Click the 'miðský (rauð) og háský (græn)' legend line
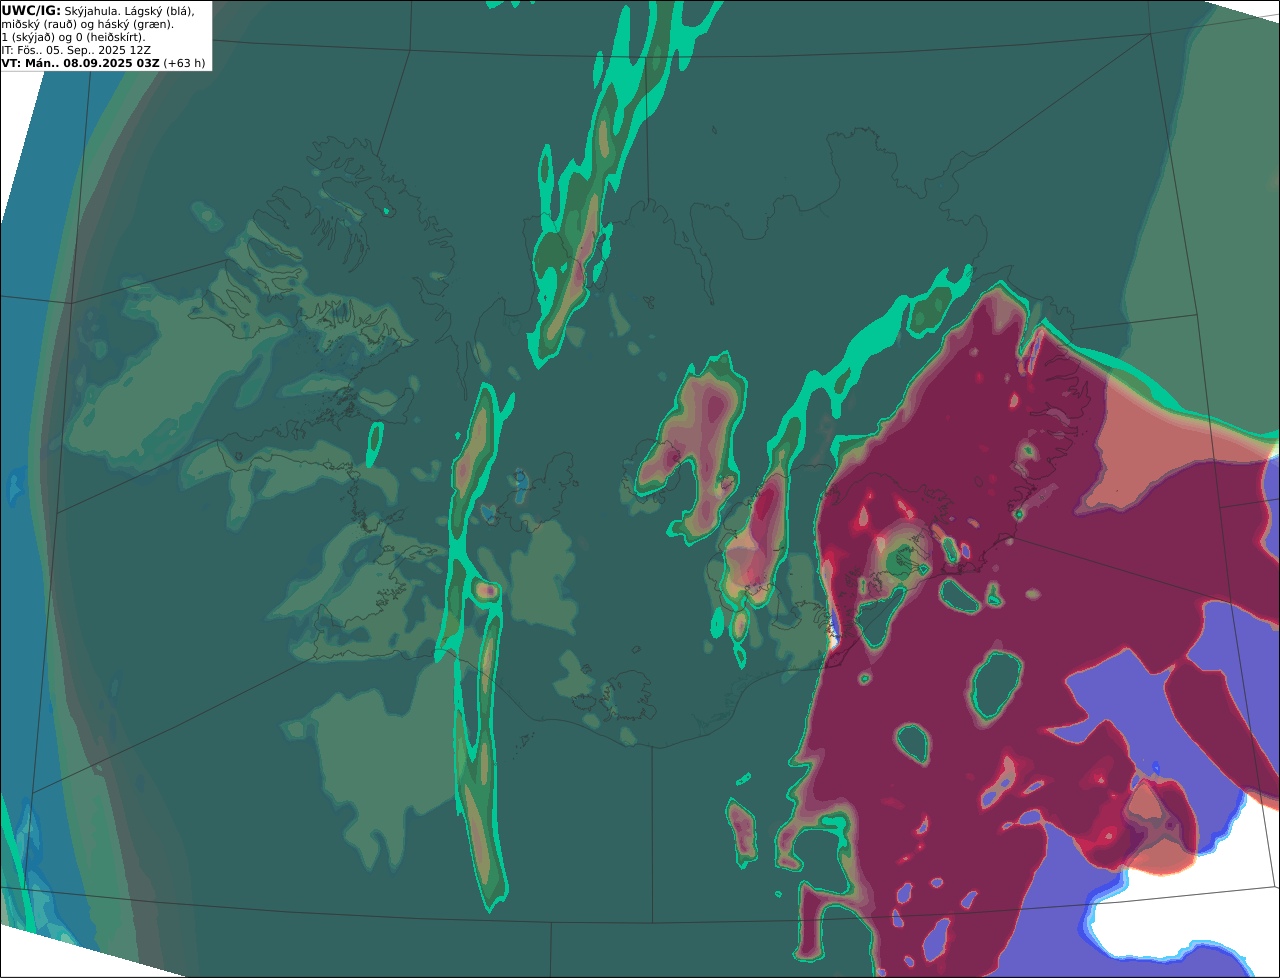 coord(87,23)
